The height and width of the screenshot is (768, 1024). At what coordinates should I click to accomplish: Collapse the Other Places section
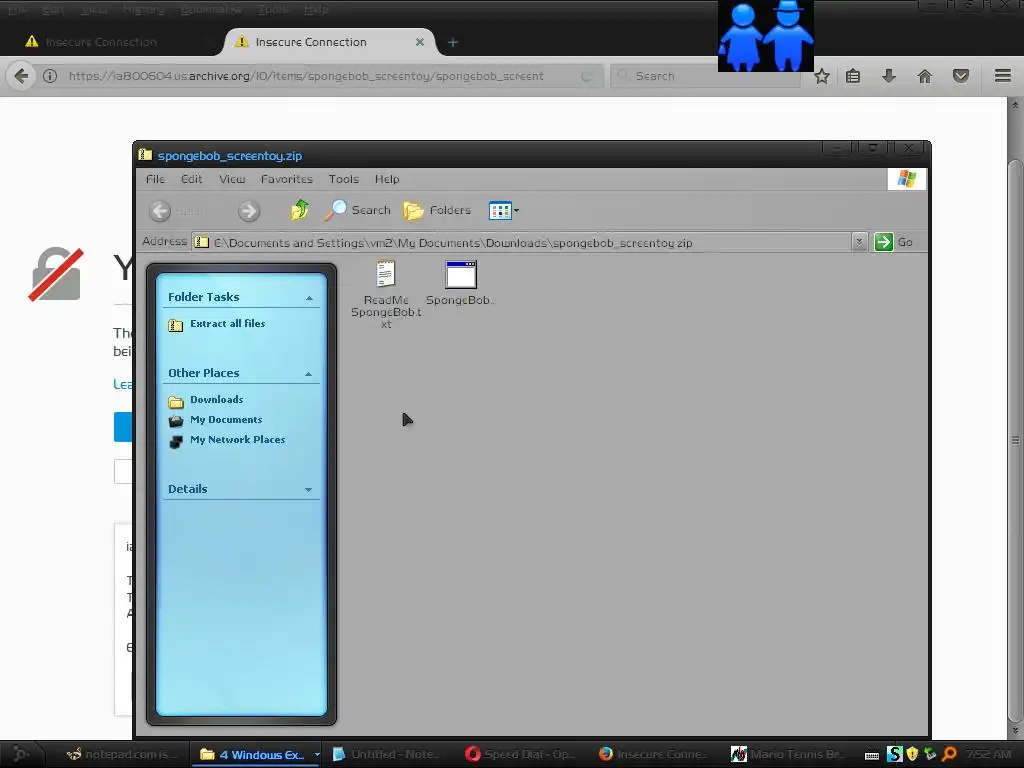(x=309, y=374)
